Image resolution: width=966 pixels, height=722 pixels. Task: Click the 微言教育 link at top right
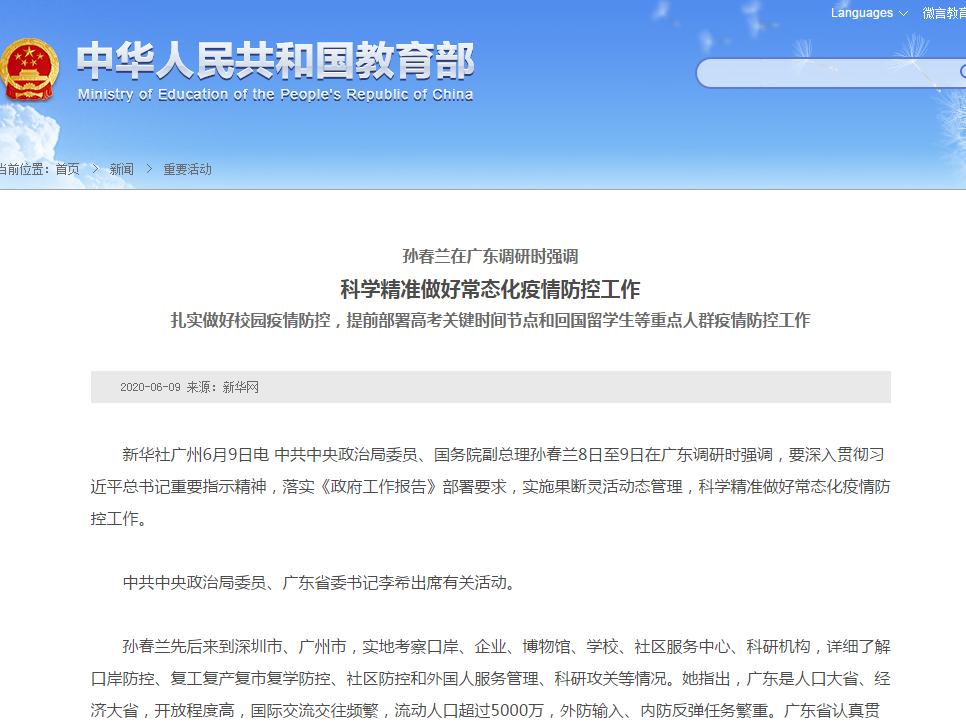click(944, 13)
